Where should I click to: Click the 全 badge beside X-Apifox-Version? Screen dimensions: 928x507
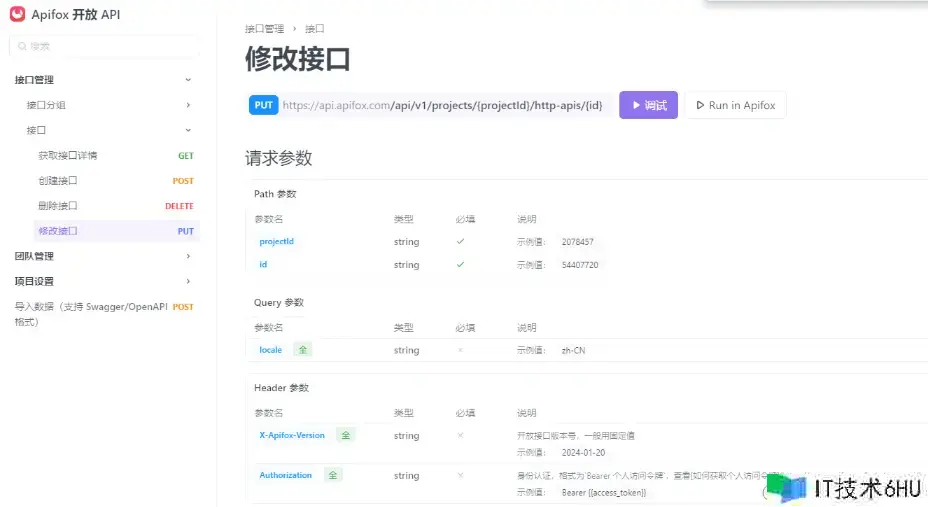pos(345,435)
